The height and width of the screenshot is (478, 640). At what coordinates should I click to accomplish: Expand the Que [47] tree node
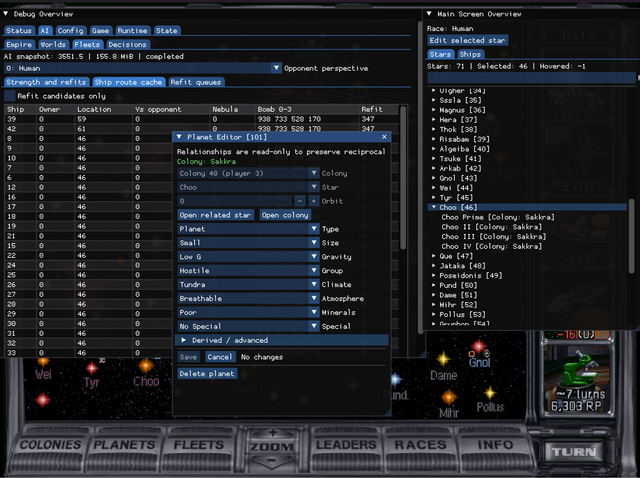coord(434,256)
